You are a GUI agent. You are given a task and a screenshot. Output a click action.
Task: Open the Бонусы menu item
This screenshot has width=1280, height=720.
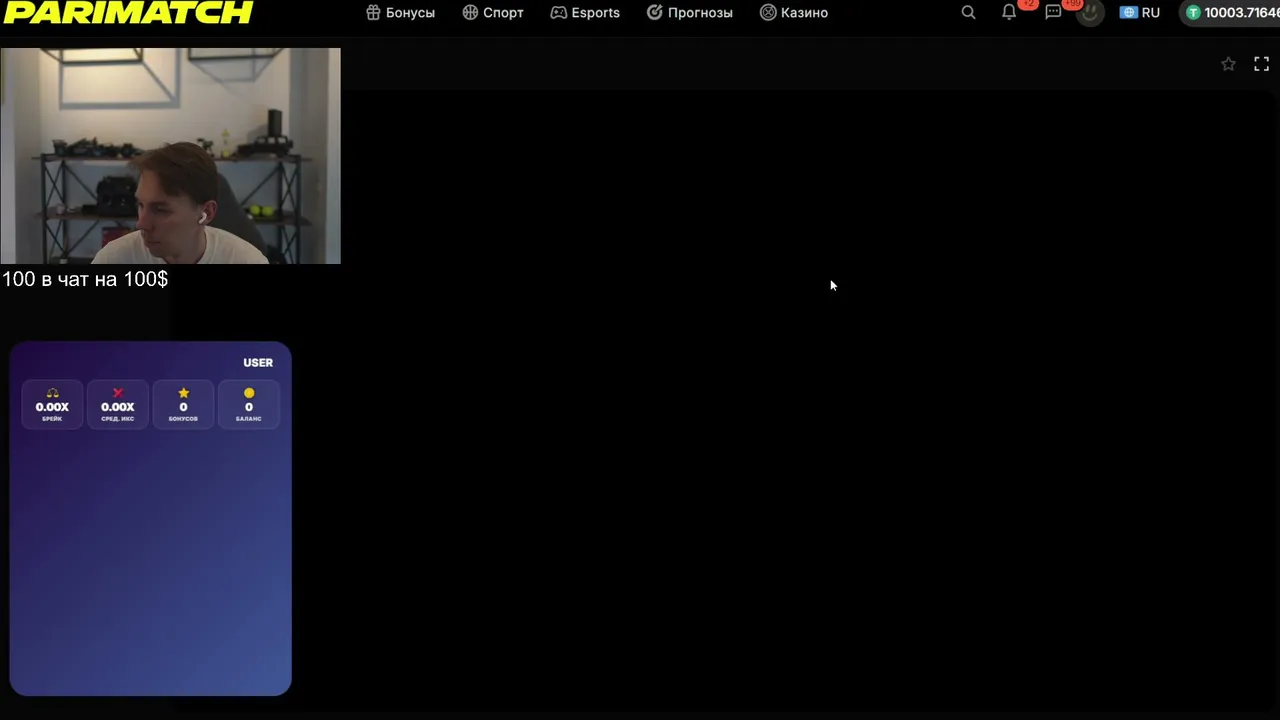coord(400,13)
